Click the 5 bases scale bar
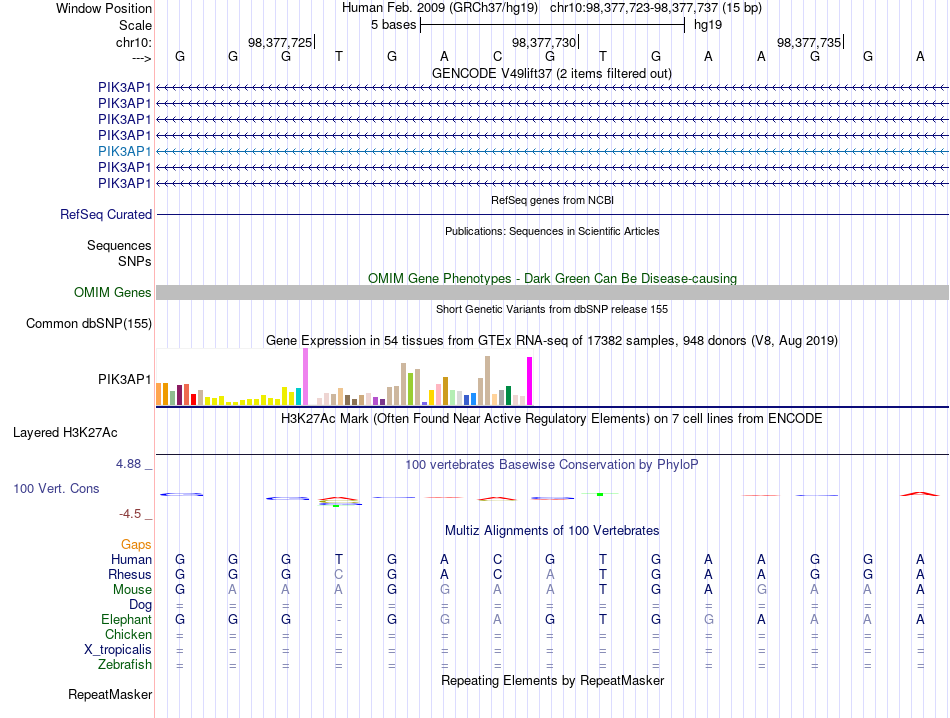The height and width of the screenshot is (718, 950). (x=552, y=25)
